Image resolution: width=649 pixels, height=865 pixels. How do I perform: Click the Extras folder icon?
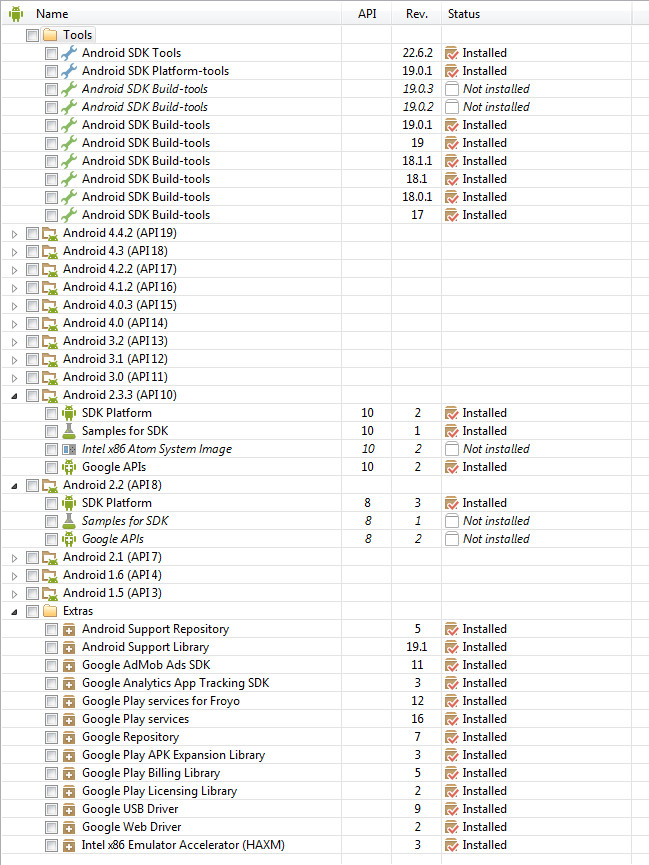click(x=50, y=611)
